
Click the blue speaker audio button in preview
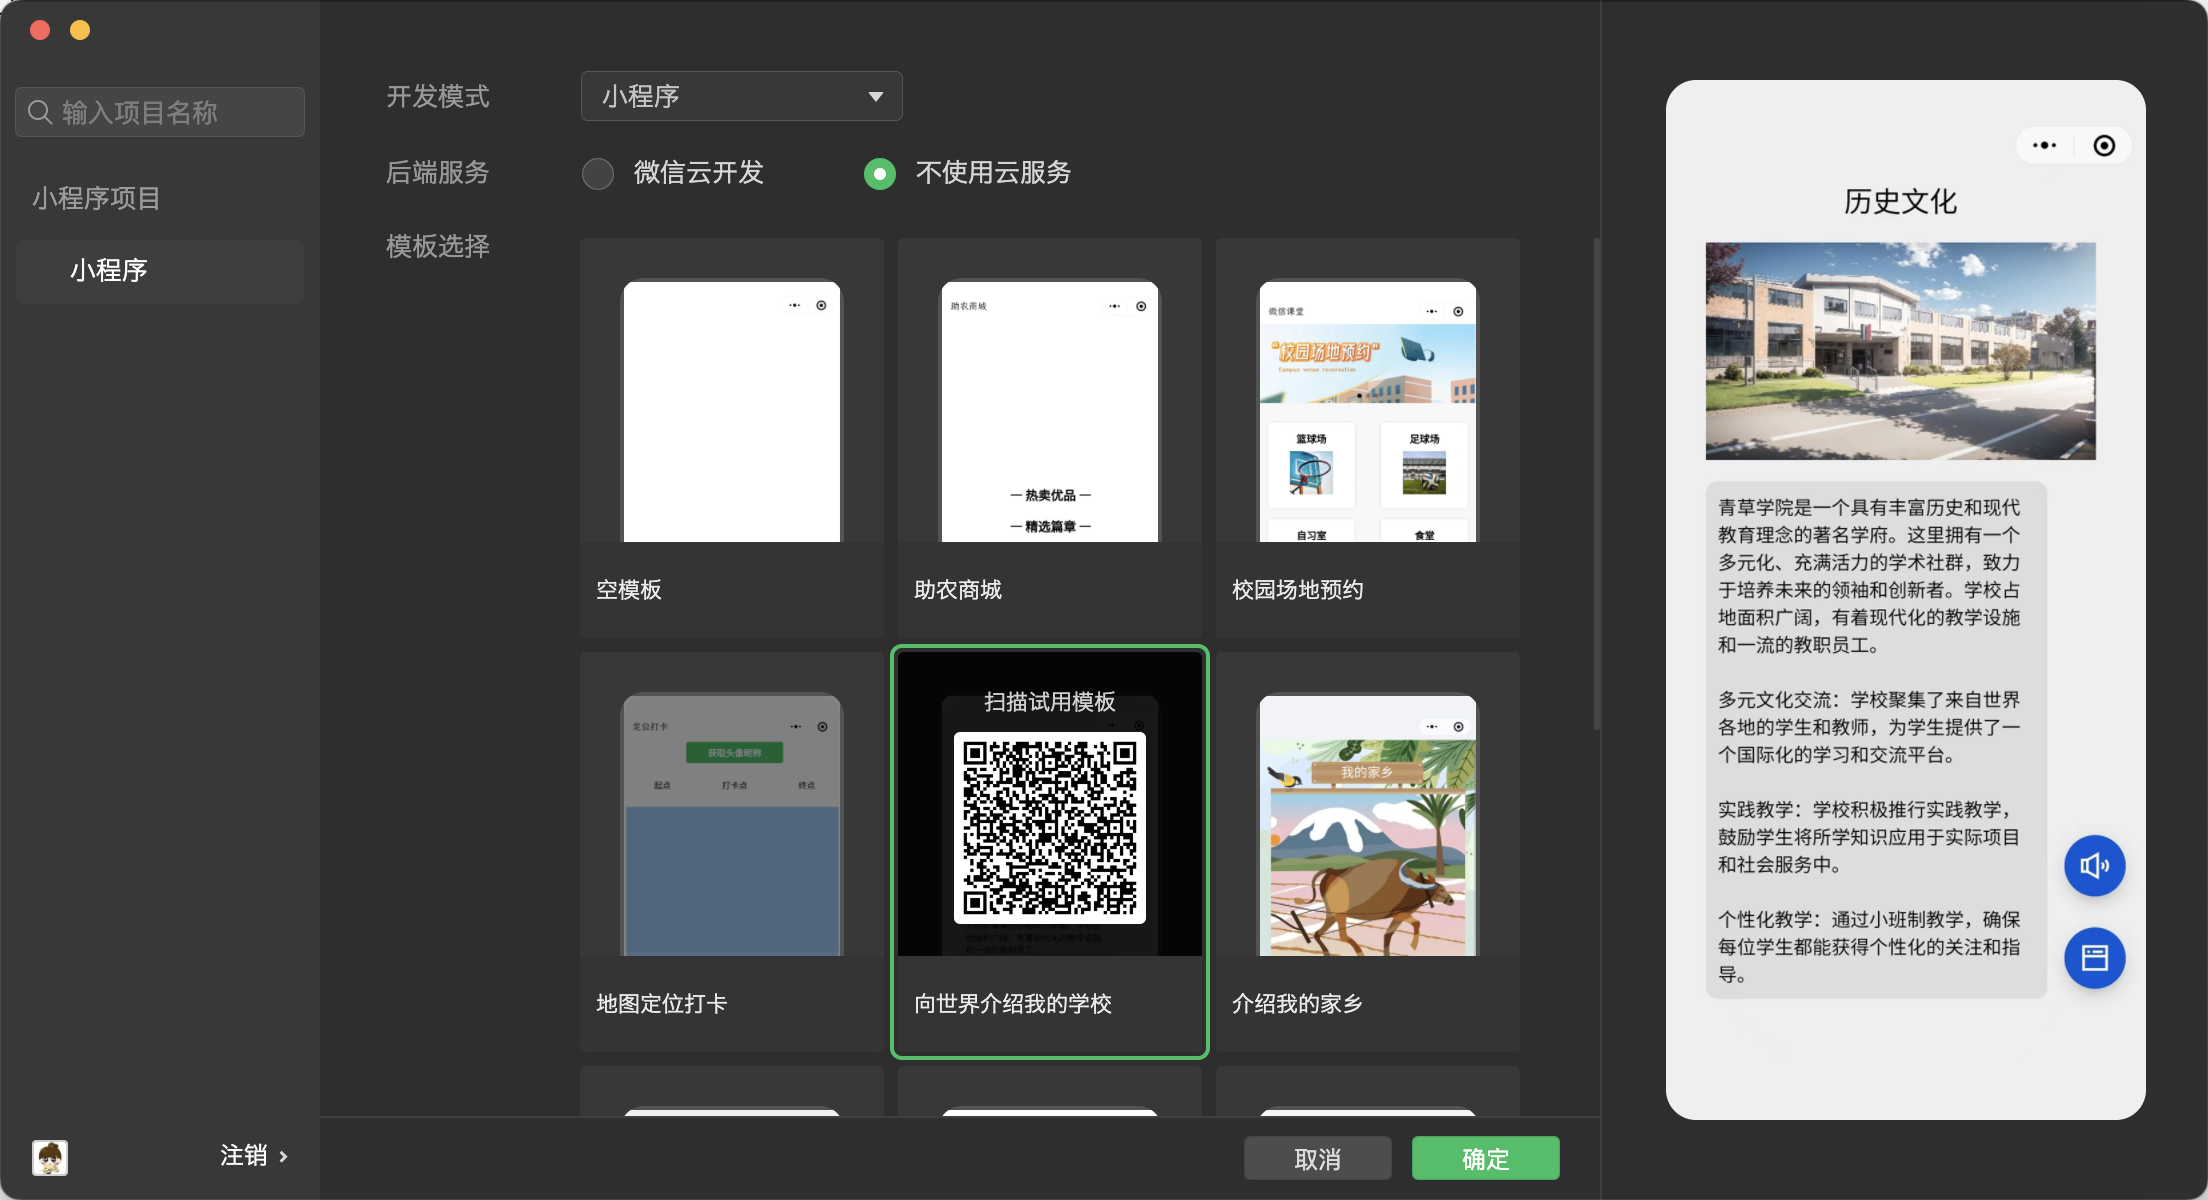[x=2094, y=865]
